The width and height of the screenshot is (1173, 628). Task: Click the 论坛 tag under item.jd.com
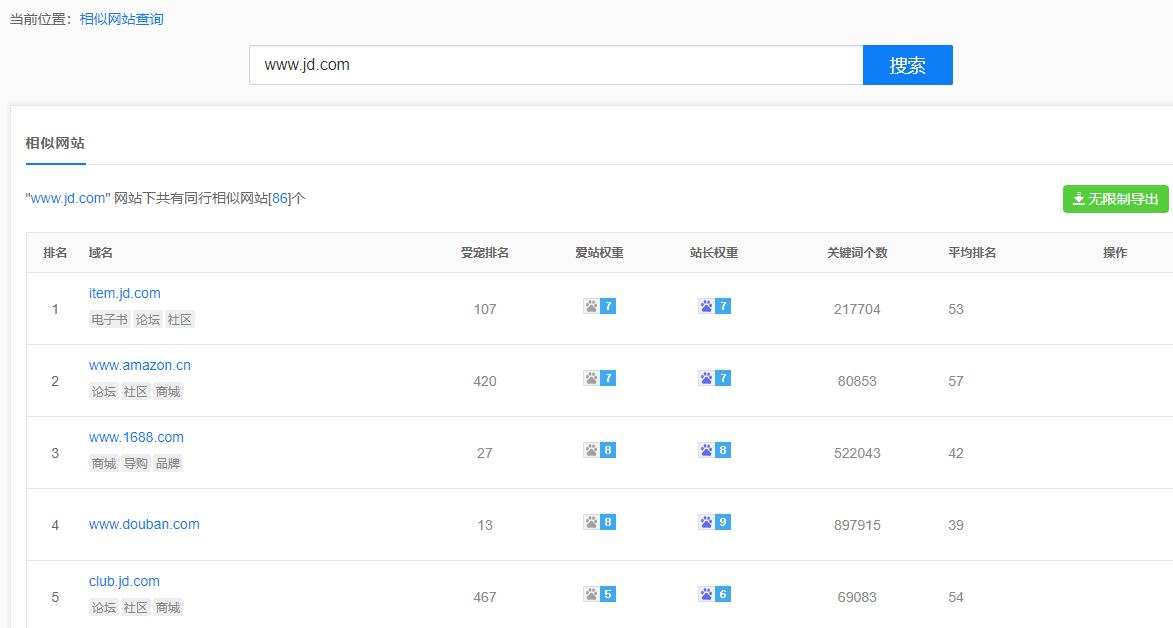[148, 320]
